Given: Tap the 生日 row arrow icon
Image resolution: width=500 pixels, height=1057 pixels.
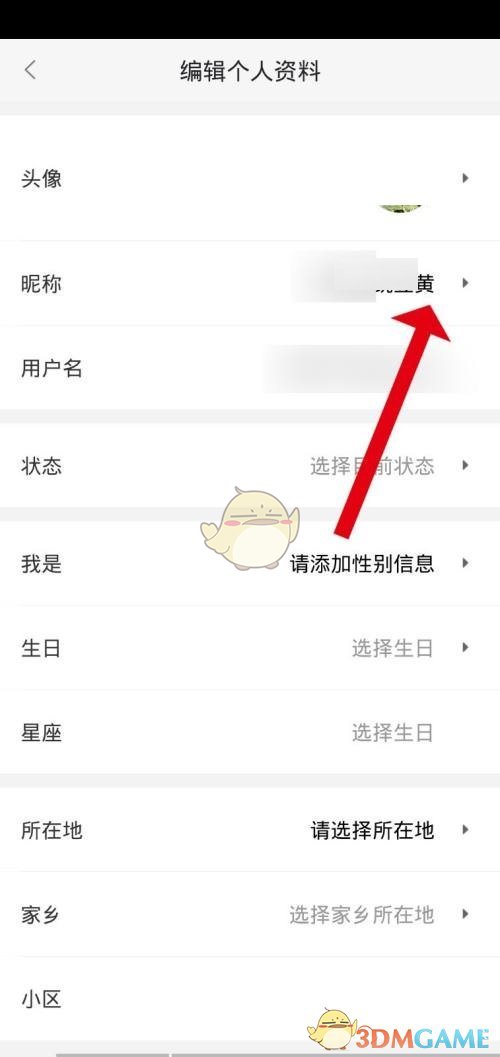Looking at the screenshot, I should 465,648.
